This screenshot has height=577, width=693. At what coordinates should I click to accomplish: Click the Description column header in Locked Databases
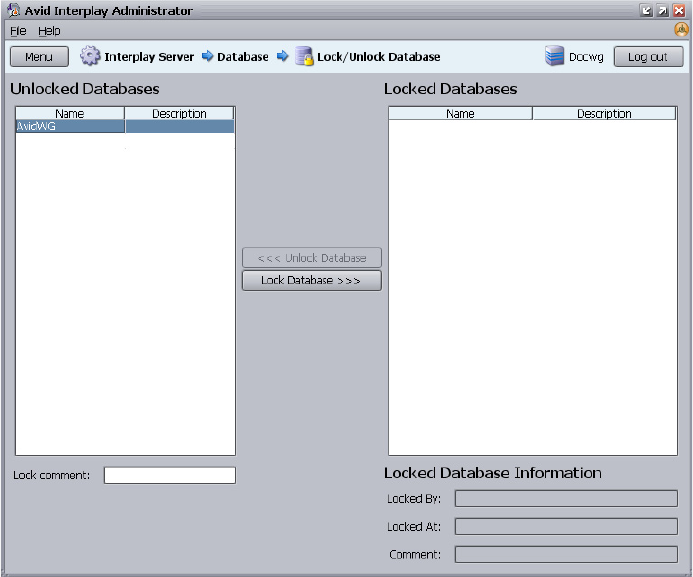pyautogui.click(x=604, y=114)
